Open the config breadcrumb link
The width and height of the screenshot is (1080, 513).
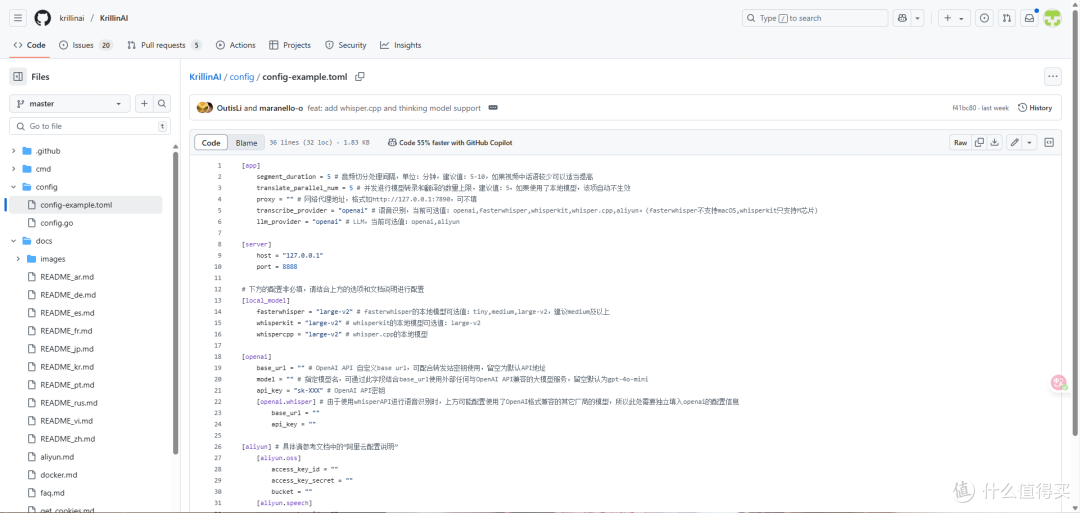coord(242,77)
